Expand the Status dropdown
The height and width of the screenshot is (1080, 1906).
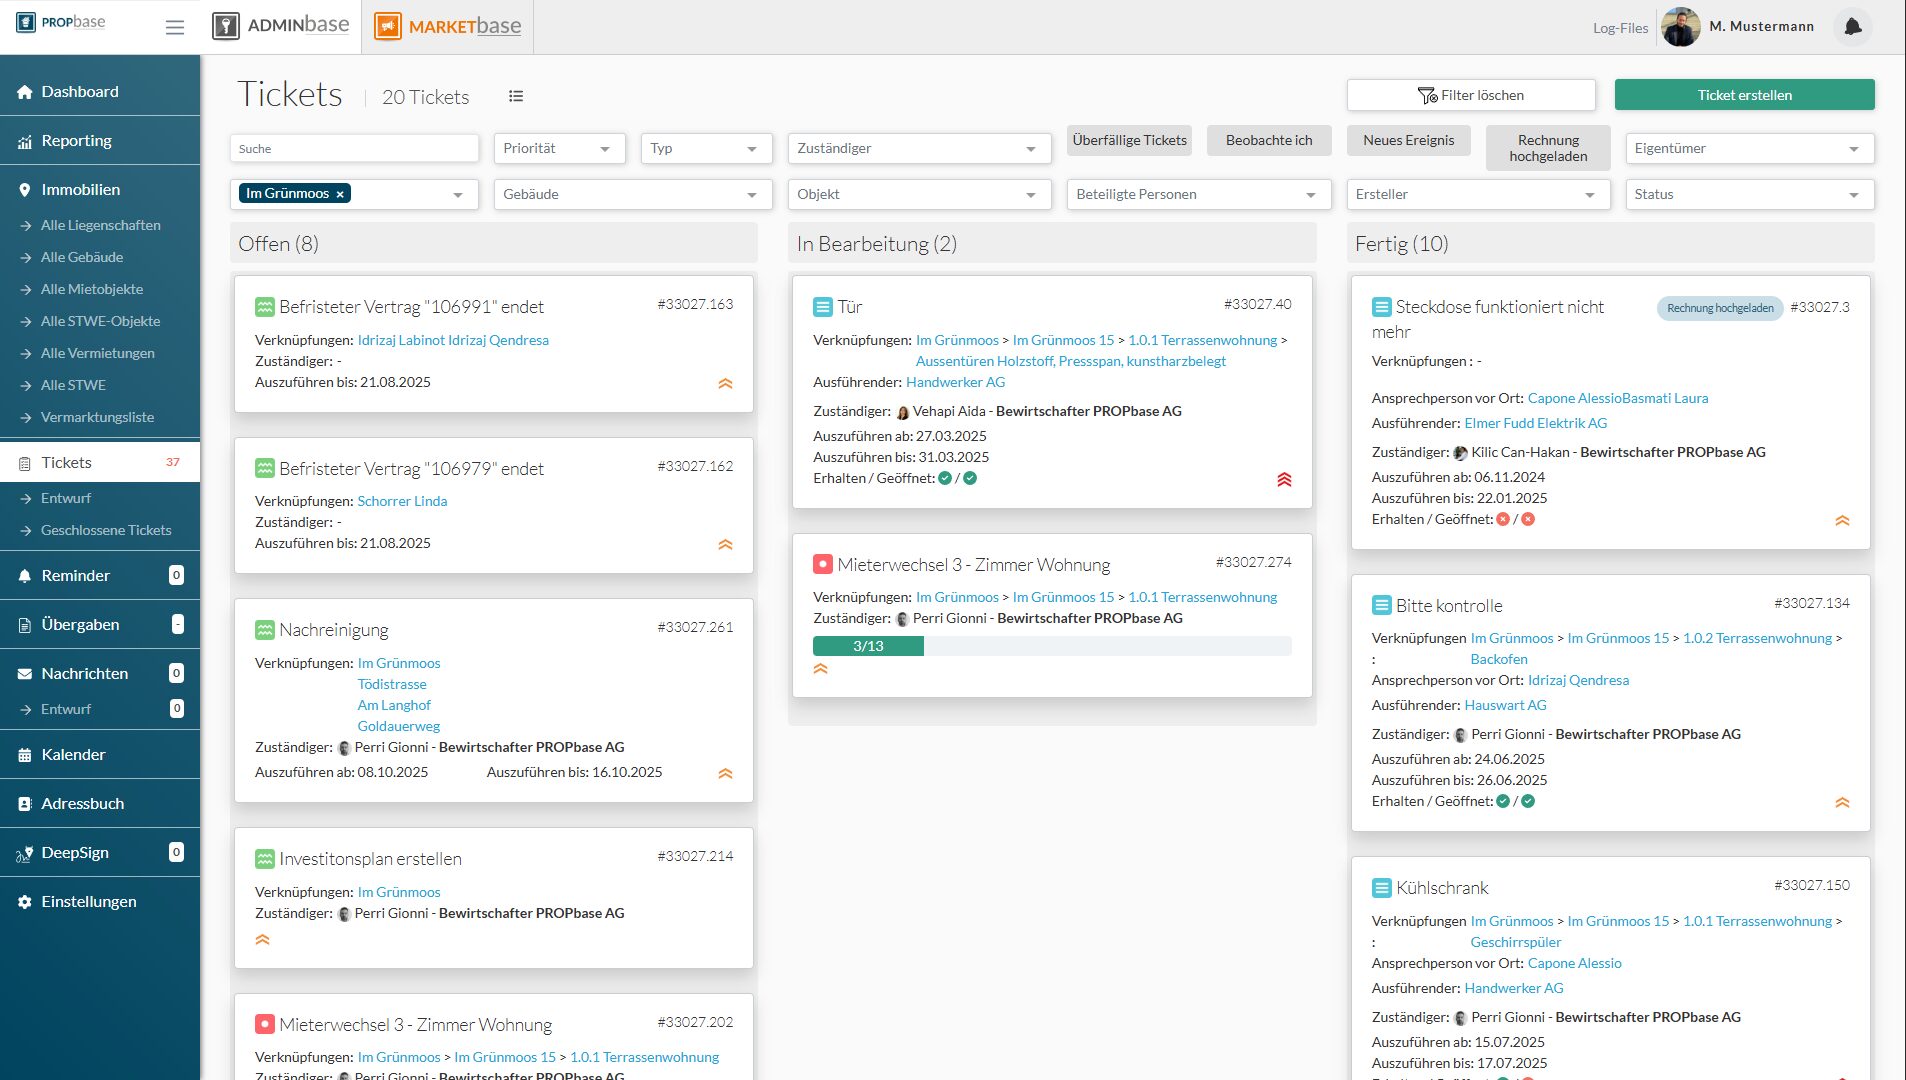tap(1748, 194)
